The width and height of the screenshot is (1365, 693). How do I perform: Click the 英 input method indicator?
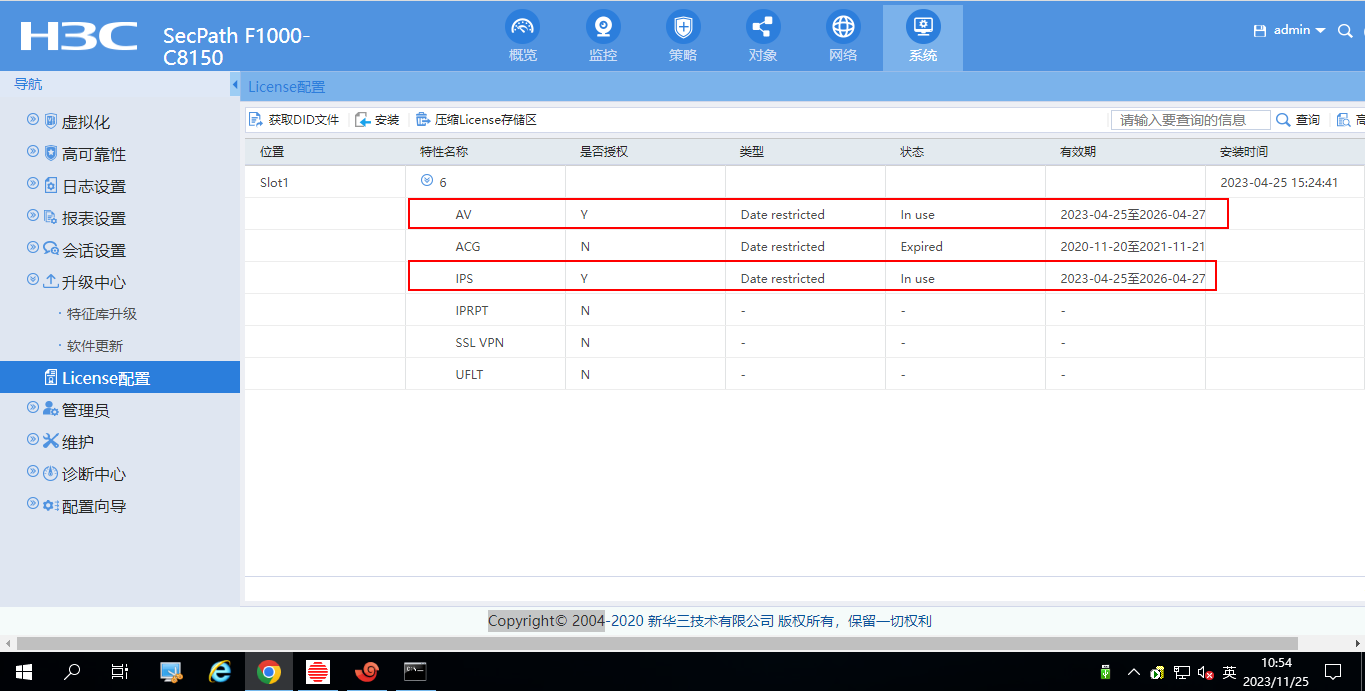pos(1229,672)
